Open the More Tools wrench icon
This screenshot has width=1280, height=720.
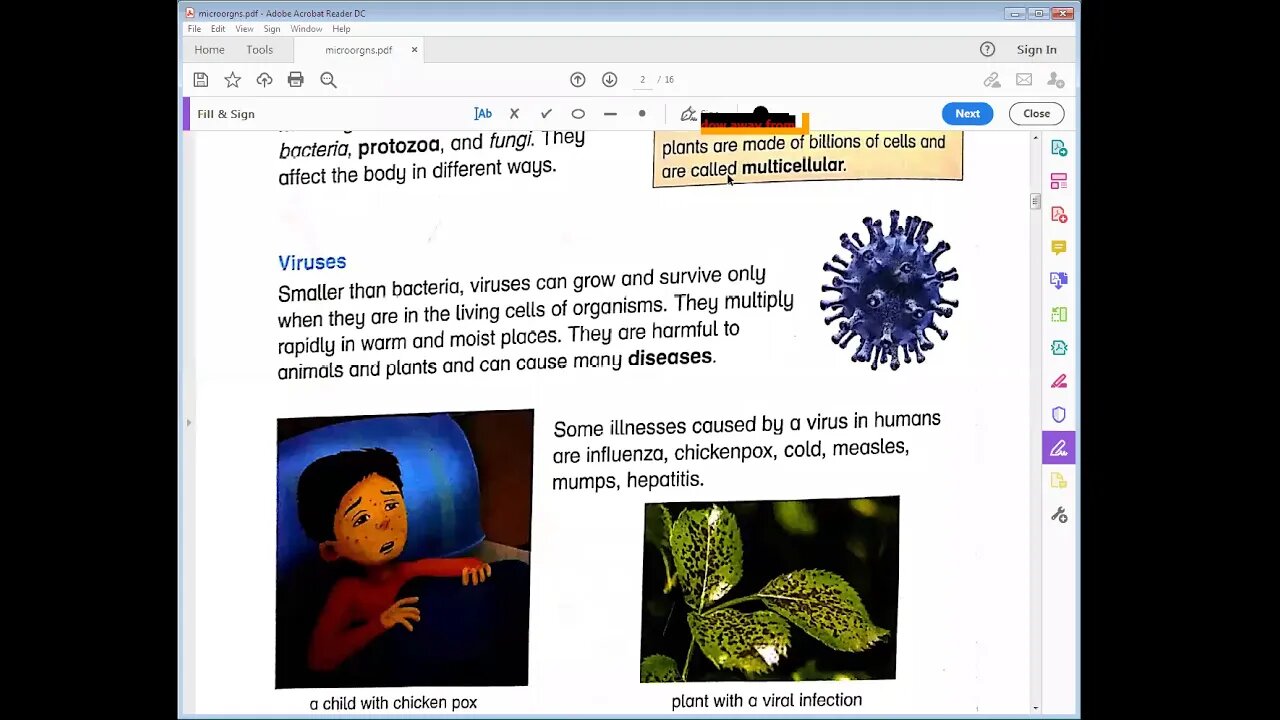click(x=1059, y=515)
